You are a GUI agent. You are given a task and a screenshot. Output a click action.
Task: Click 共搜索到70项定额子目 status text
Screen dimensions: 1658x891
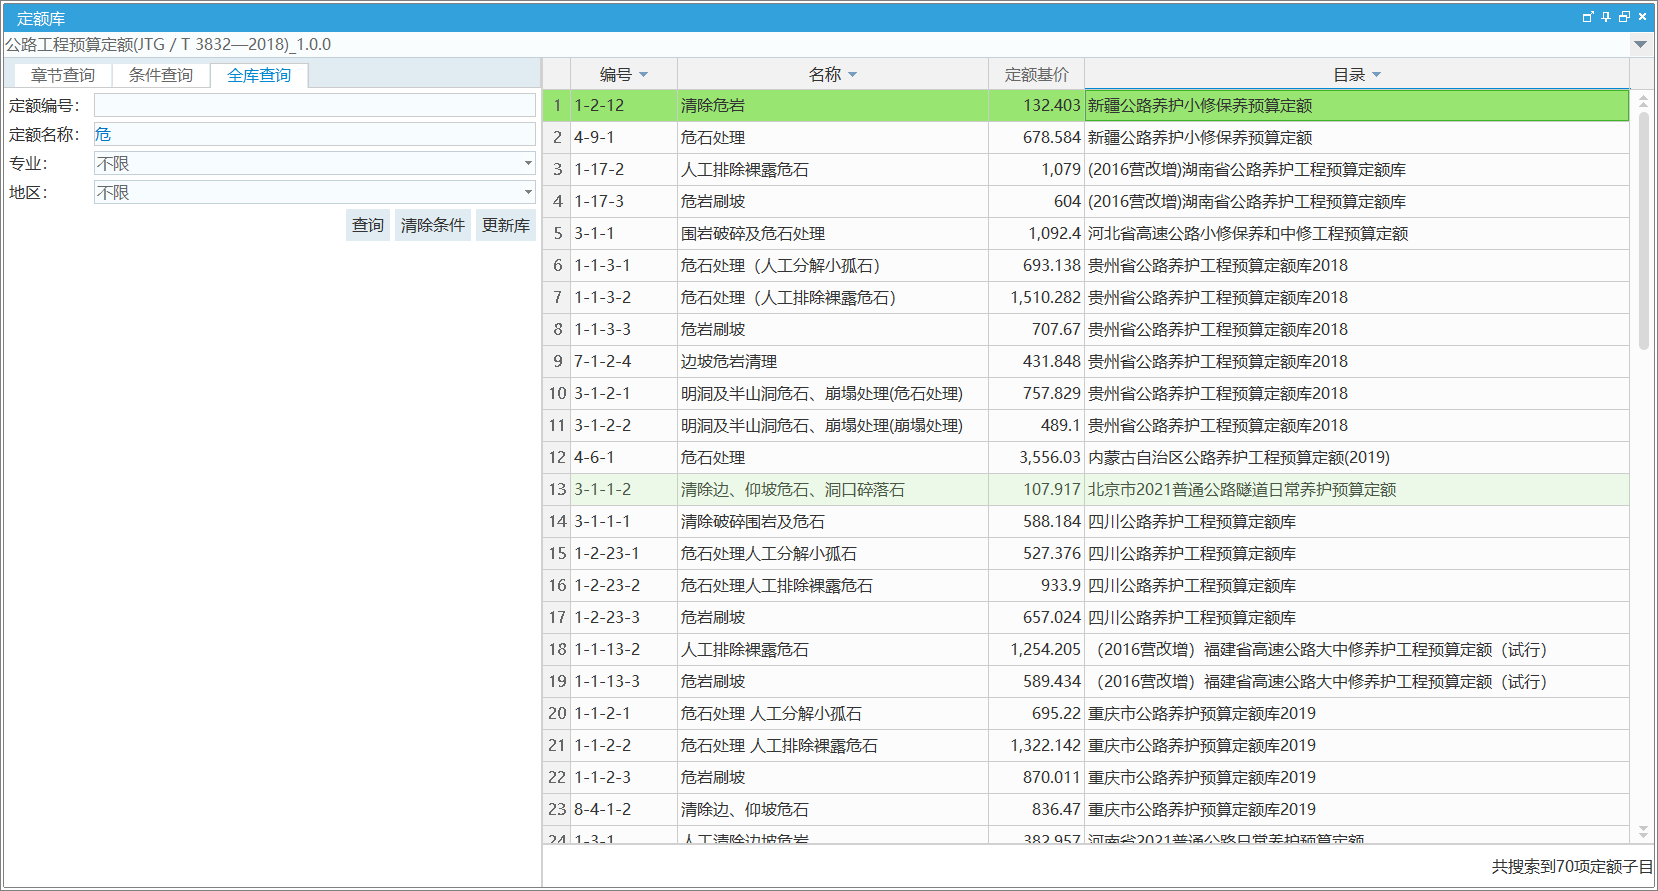(x=1572, y=867)
